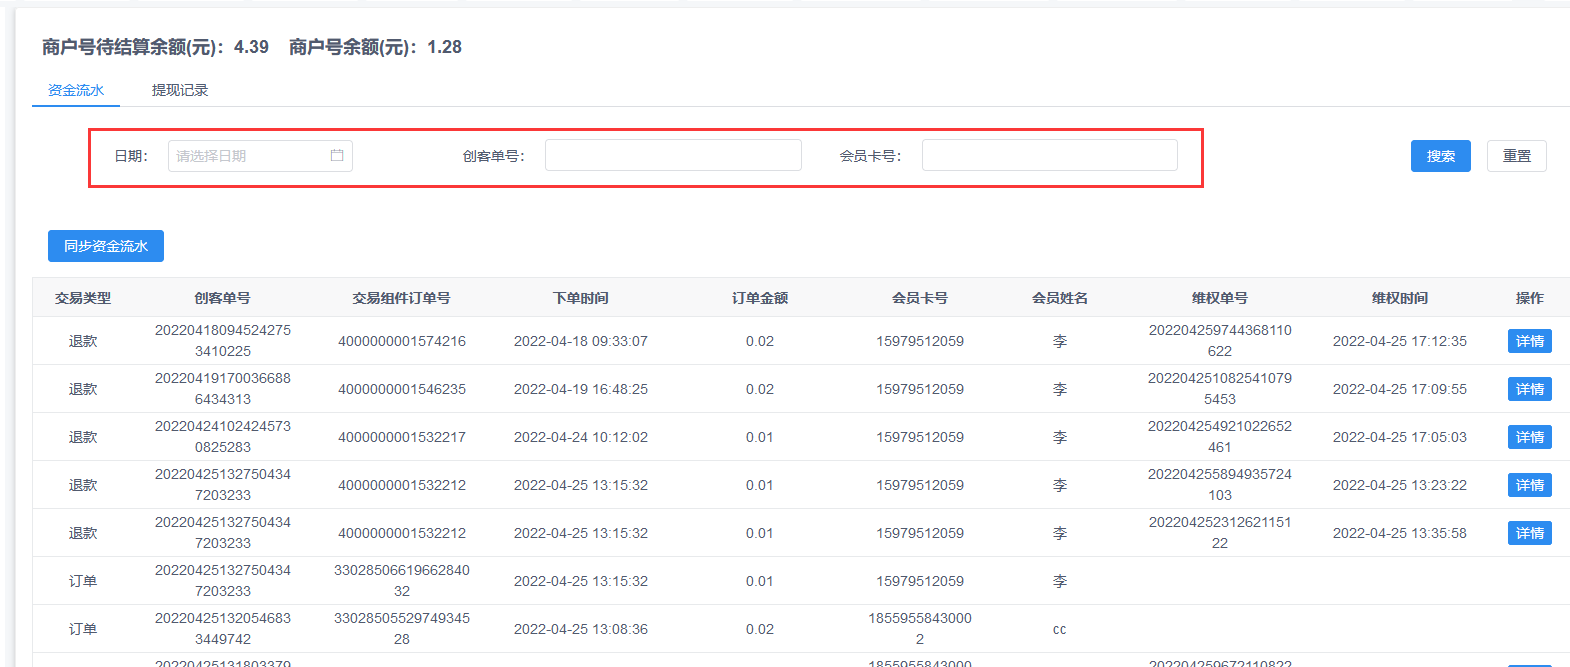Click member name cc
The width and height of the screenshot is (1570, 667).
(x=1060, y=630)
